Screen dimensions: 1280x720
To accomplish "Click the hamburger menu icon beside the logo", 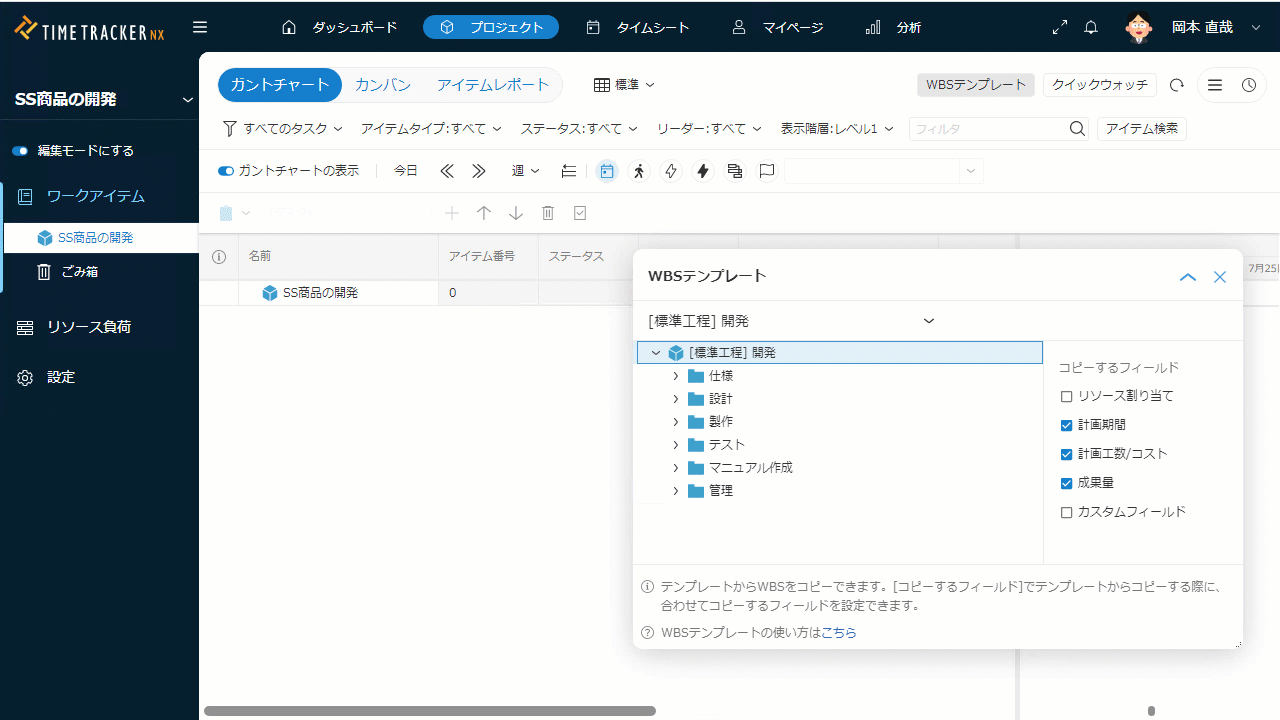I will (x=200, y=27).
